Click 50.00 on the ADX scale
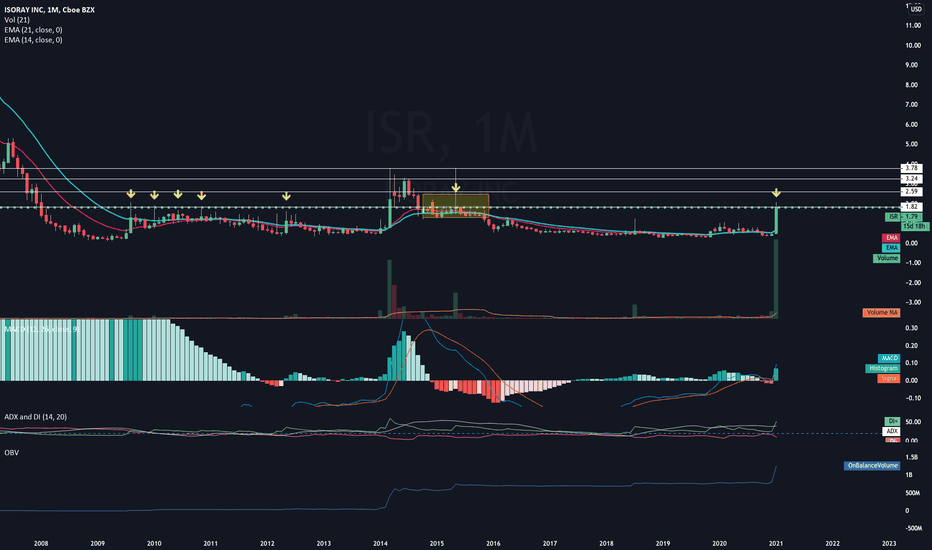Image resolution: width=932 pixels, height=550 pixels. click(913, 422)
